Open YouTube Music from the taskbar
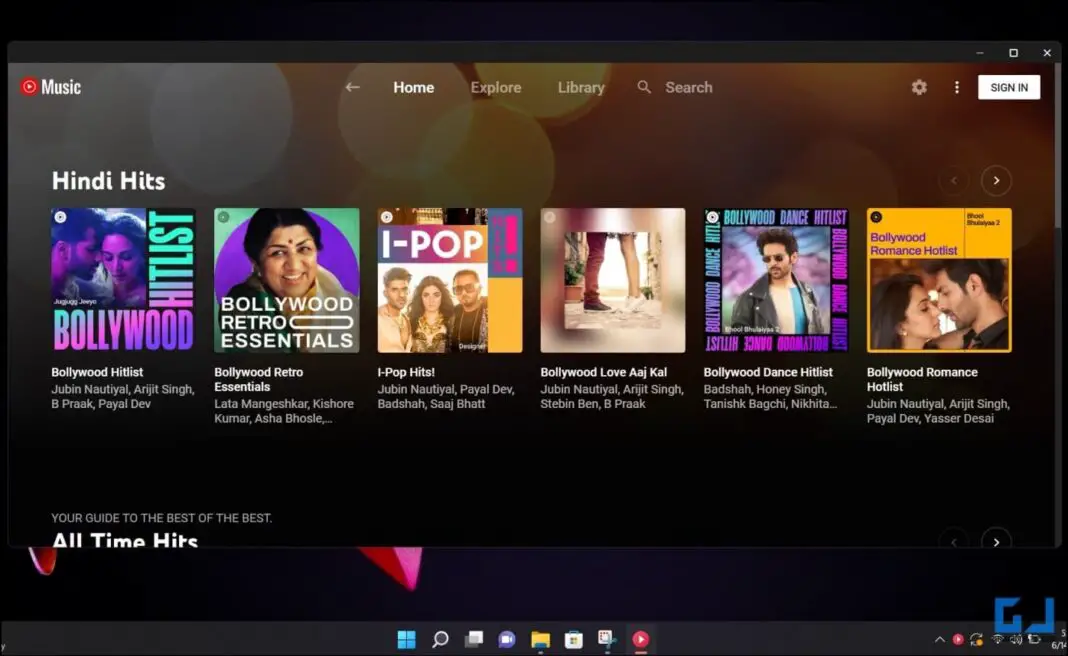 pos(640,639)
